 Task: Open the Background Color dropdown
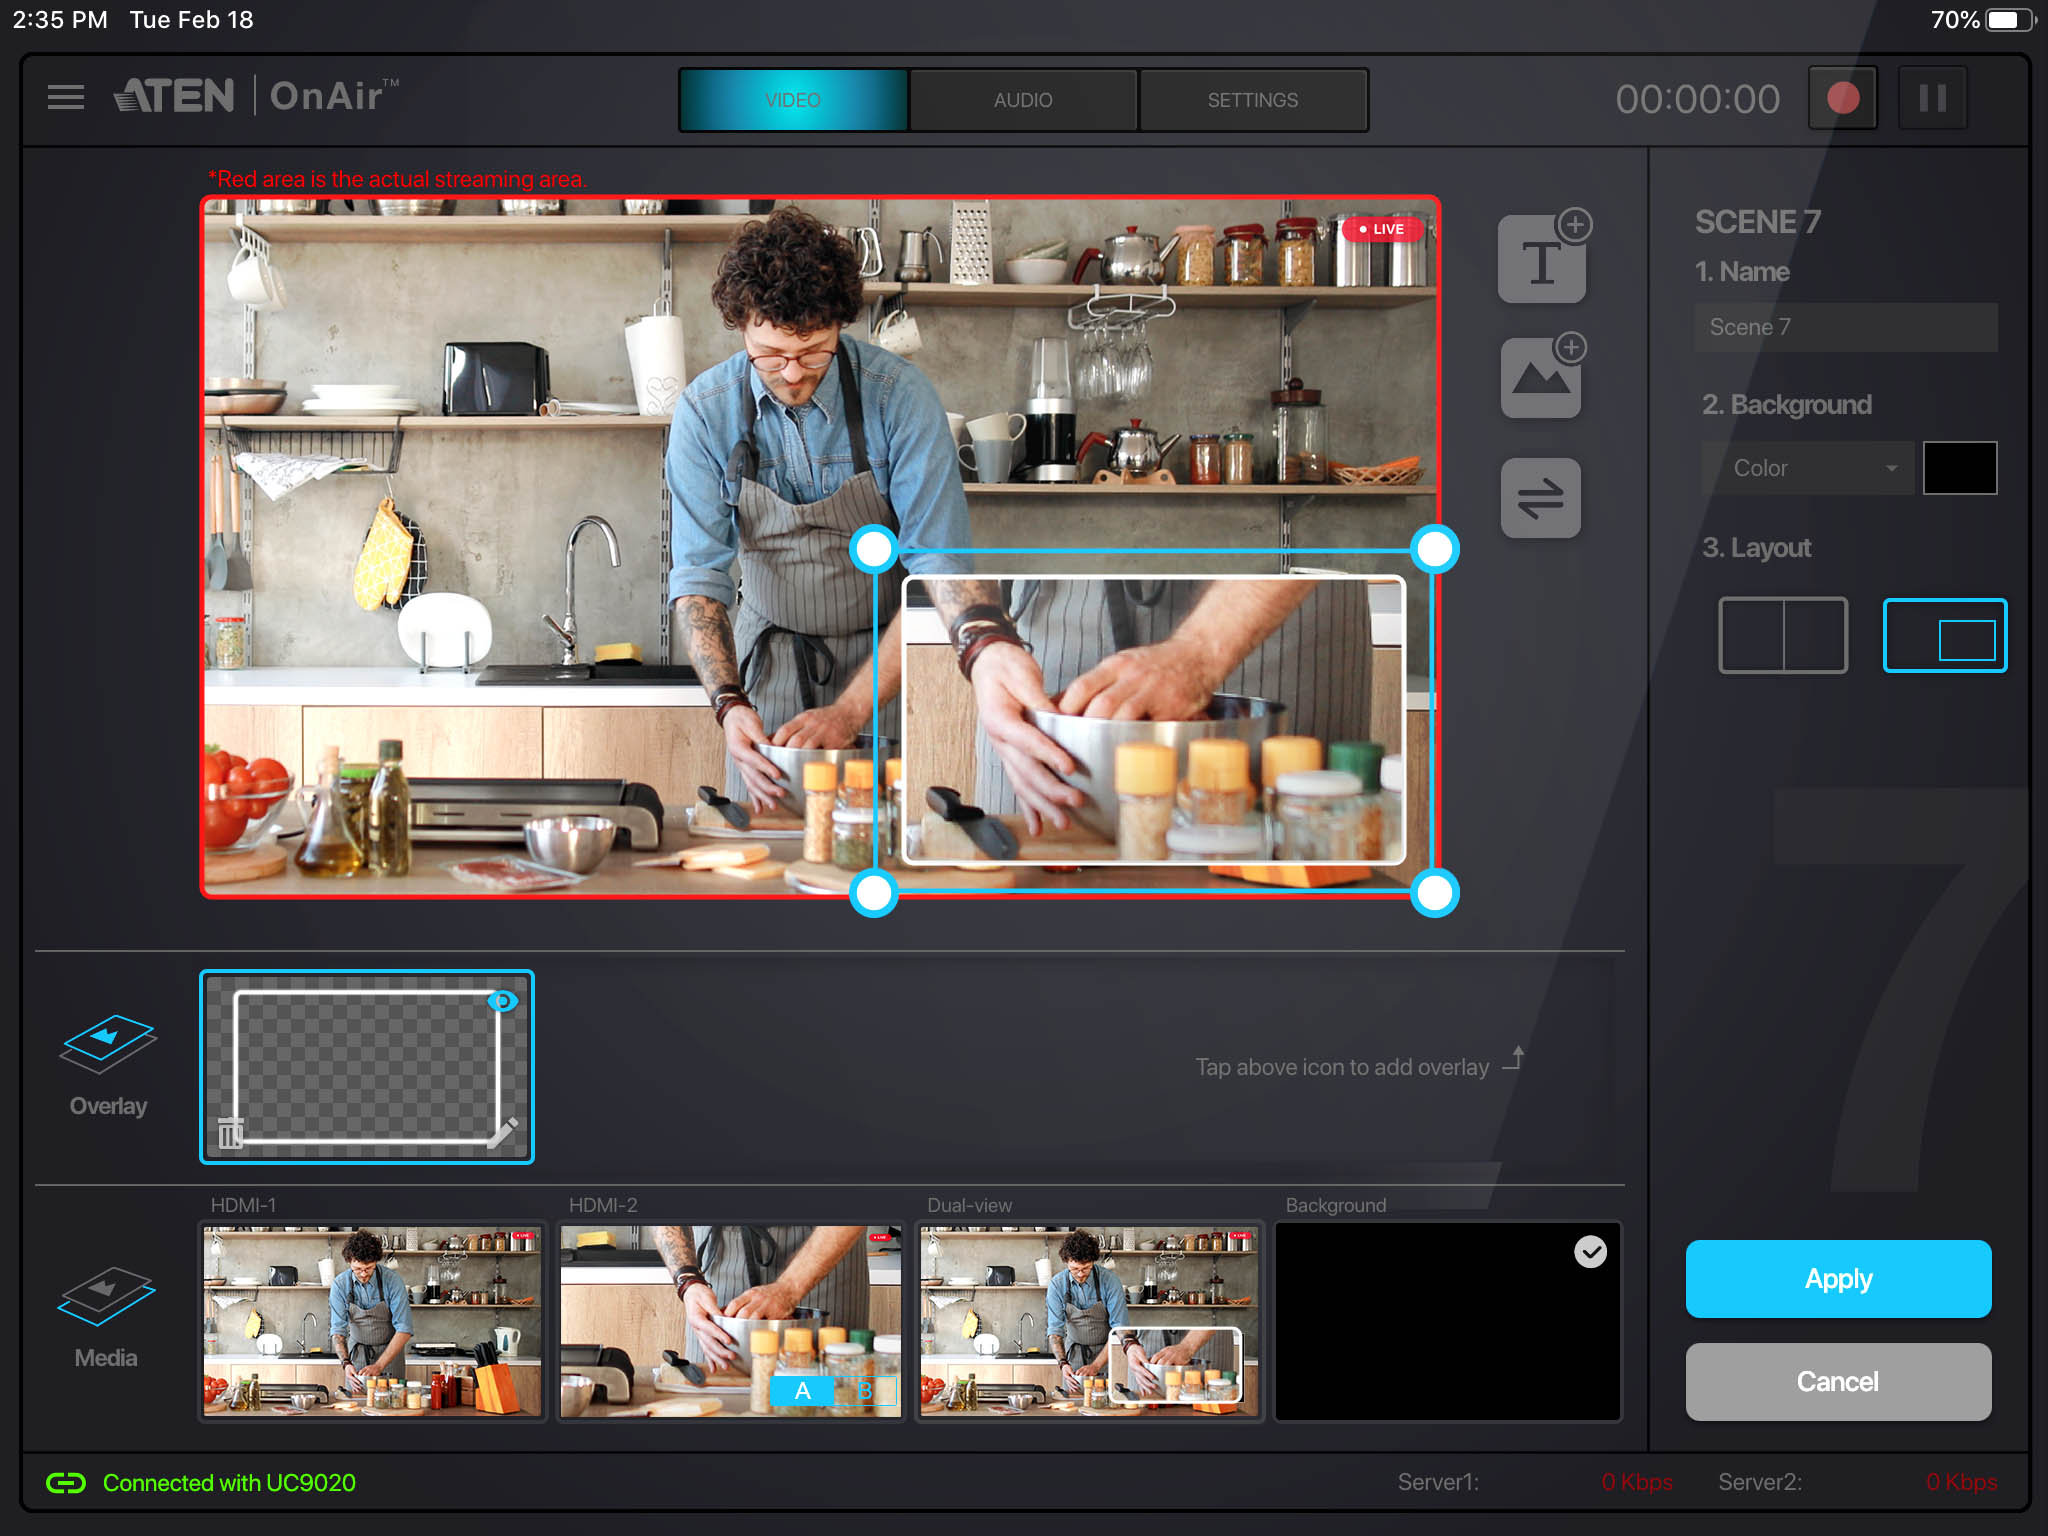[1808, 468]
